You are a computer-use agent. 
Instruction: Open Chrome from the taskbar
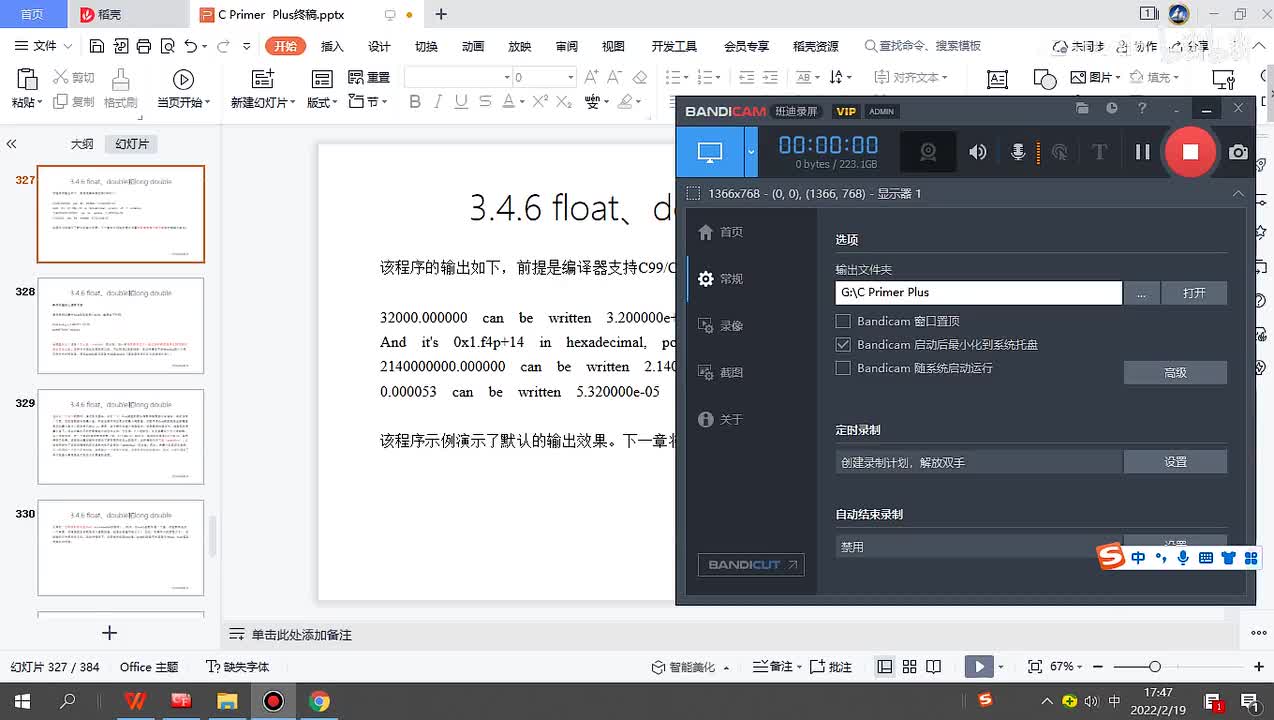tap(319, 701)
